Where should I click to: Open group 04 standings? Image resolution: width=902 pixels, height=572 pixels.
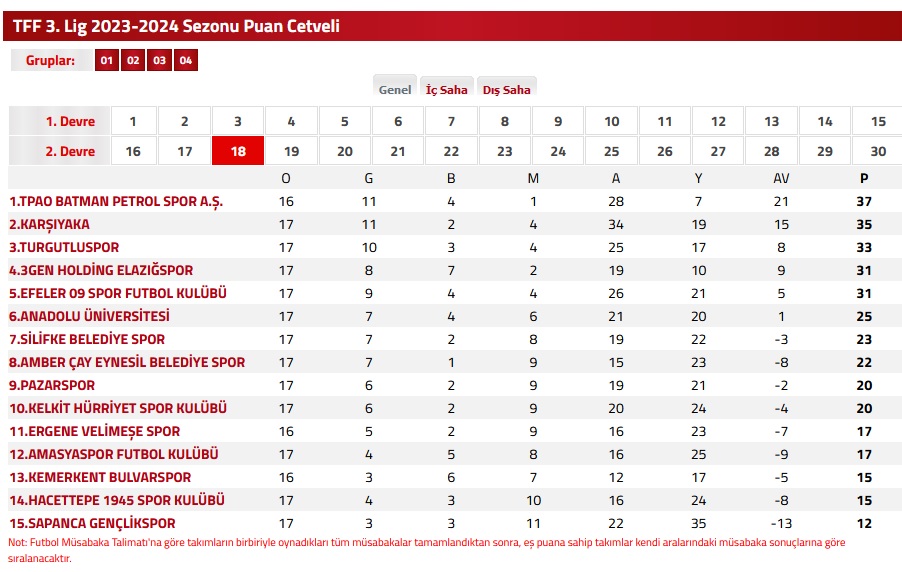[185, 61]
